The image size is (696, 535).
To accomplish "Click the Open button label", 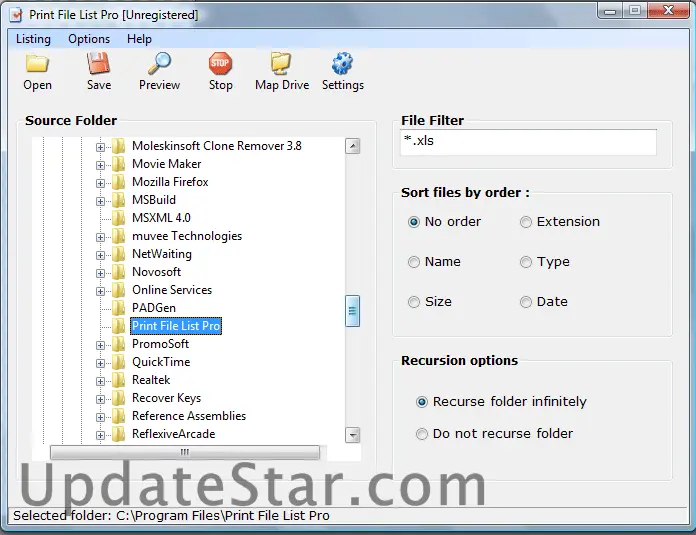I will [x=37, y=85].
